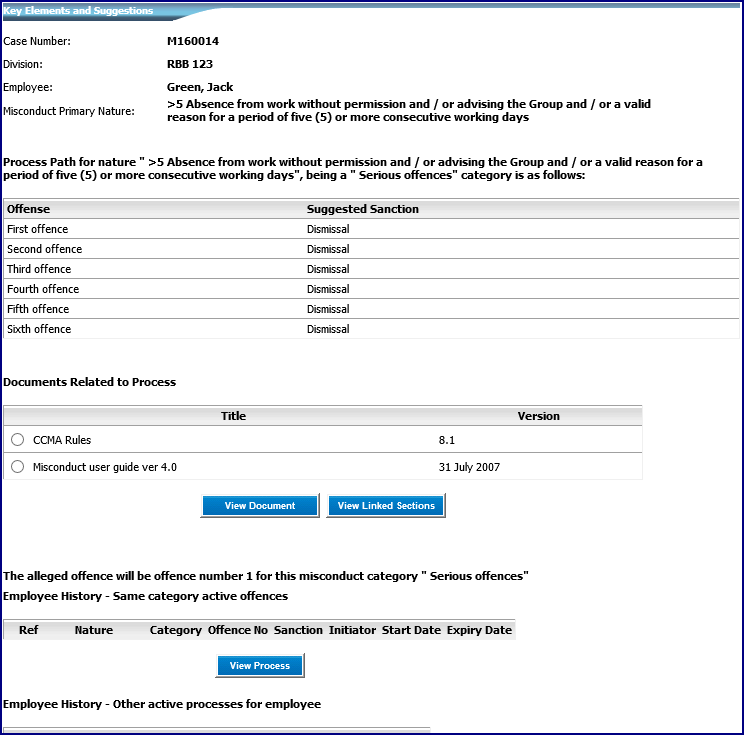Viewport: 744px width, 735px height.
Task: Click the division value RBB 123
Action: (x=190, y=64)
